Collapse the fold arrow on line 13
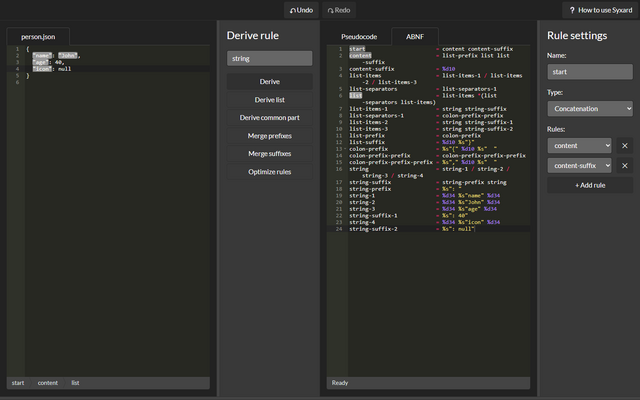The height and width of the screenshot is (400, 640). 345,149
